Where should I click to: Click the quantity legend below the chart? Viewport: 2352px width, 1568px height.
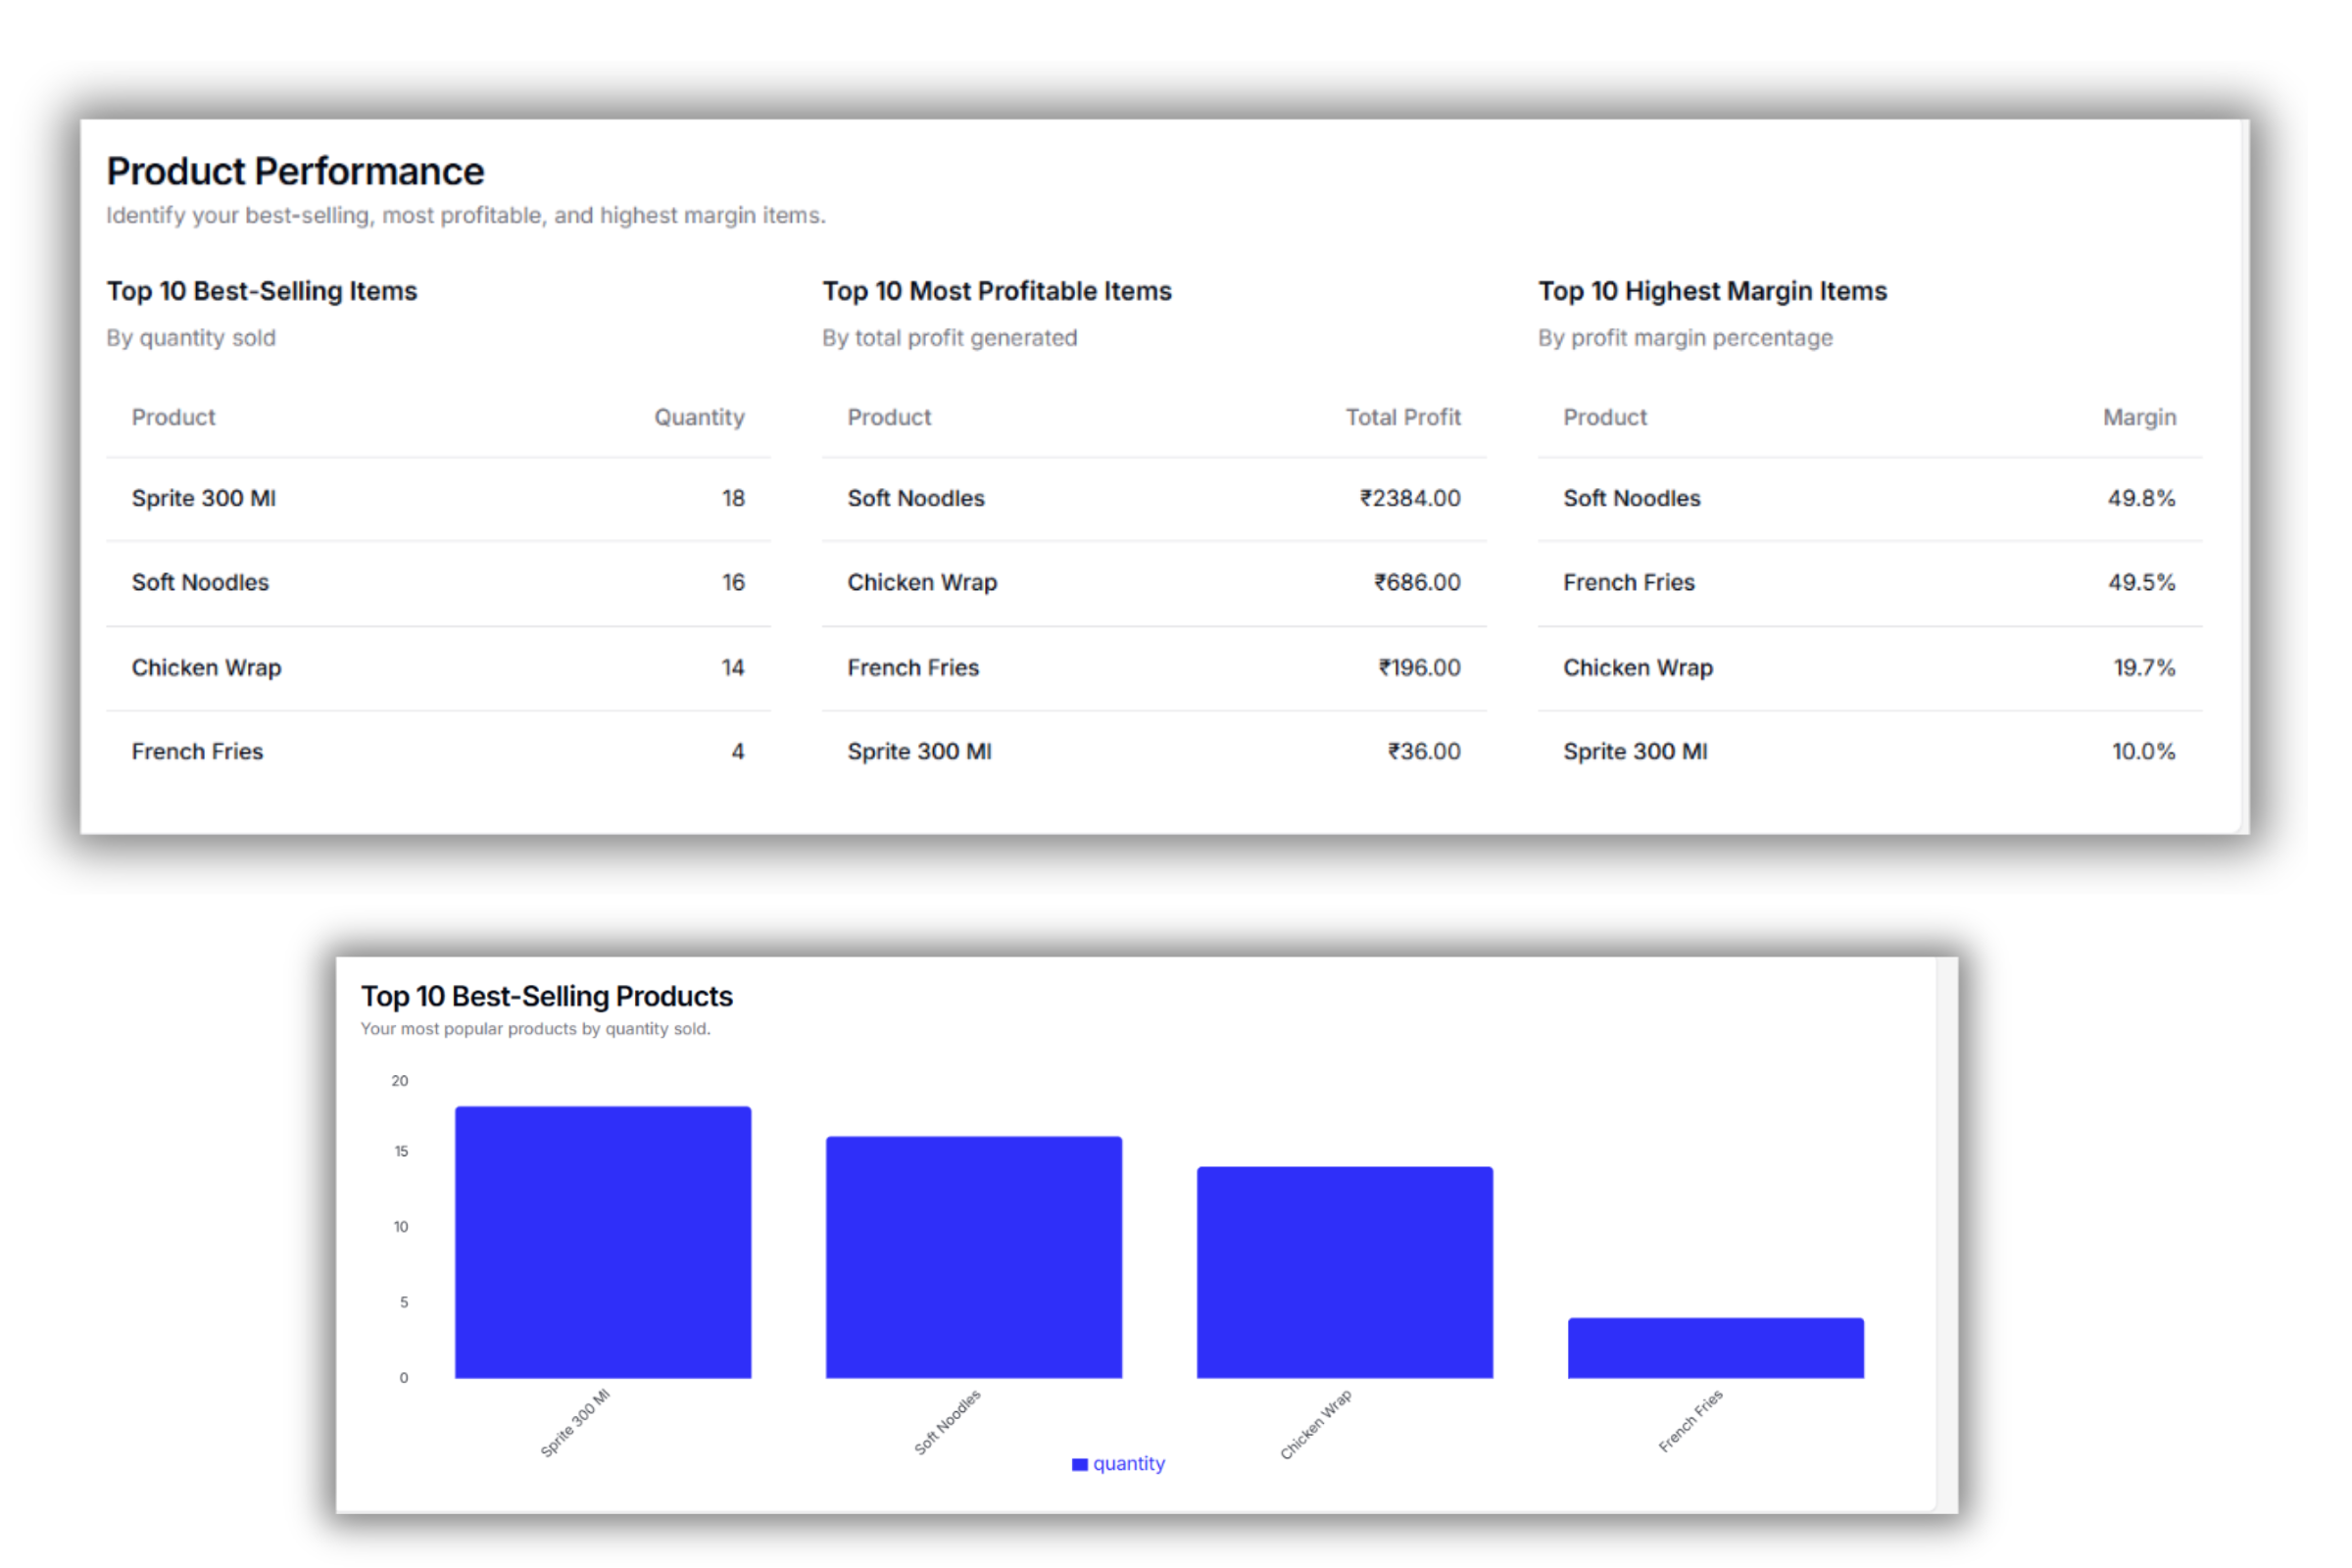coord(1119,1463)
